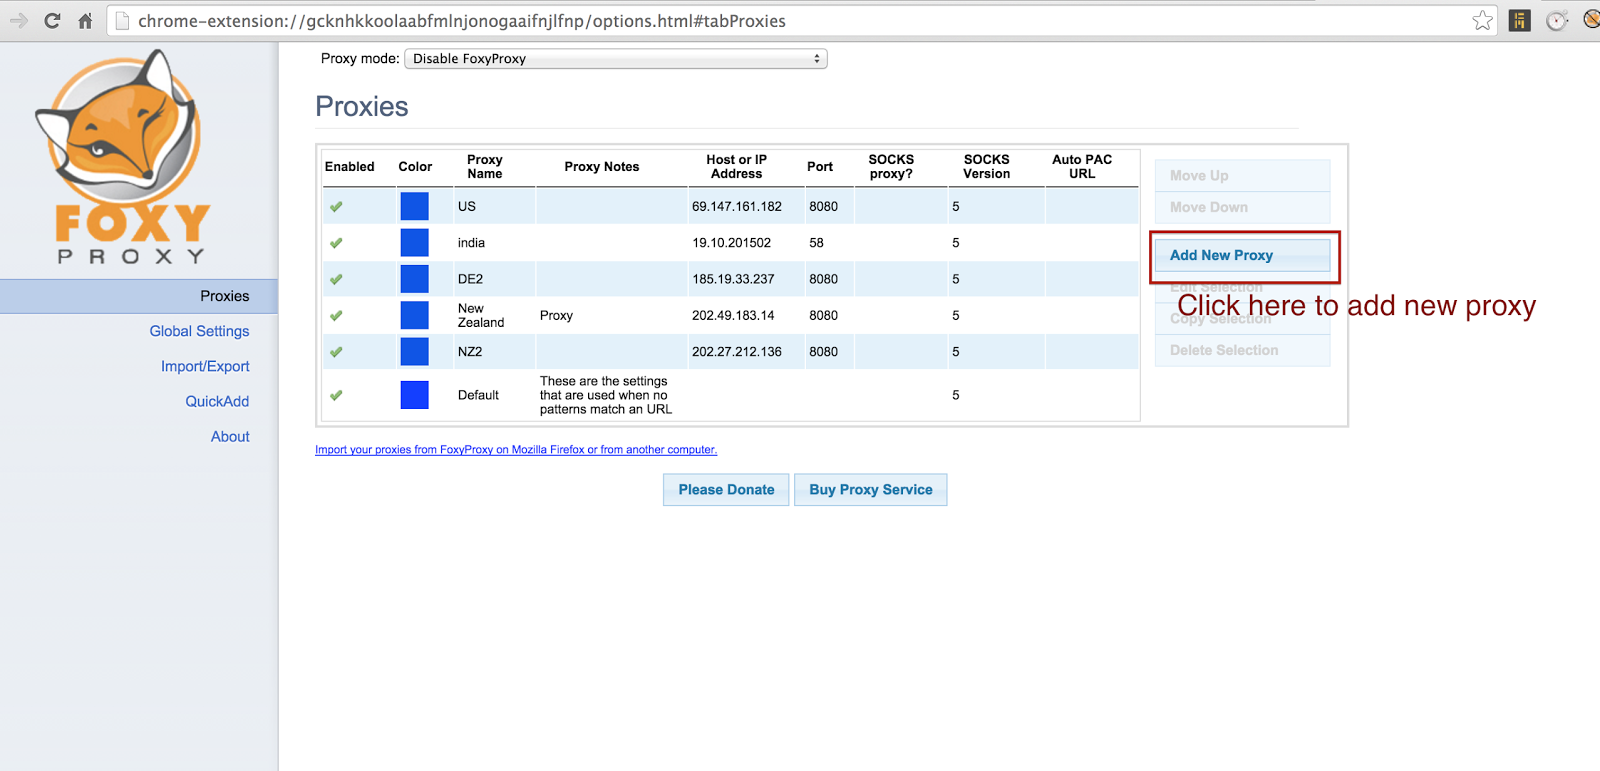Select the IP address 19.10.201502

[x=732, y=243]
